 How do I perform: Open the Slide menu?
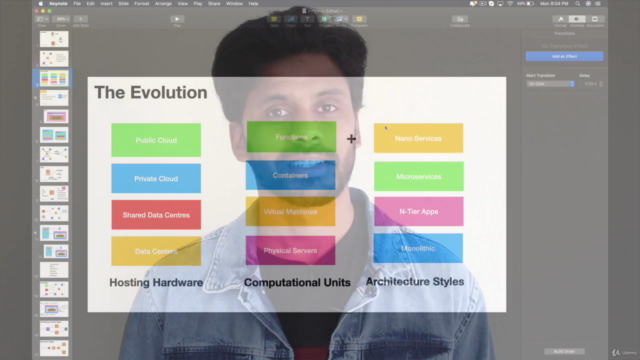(x=123, y=4)
